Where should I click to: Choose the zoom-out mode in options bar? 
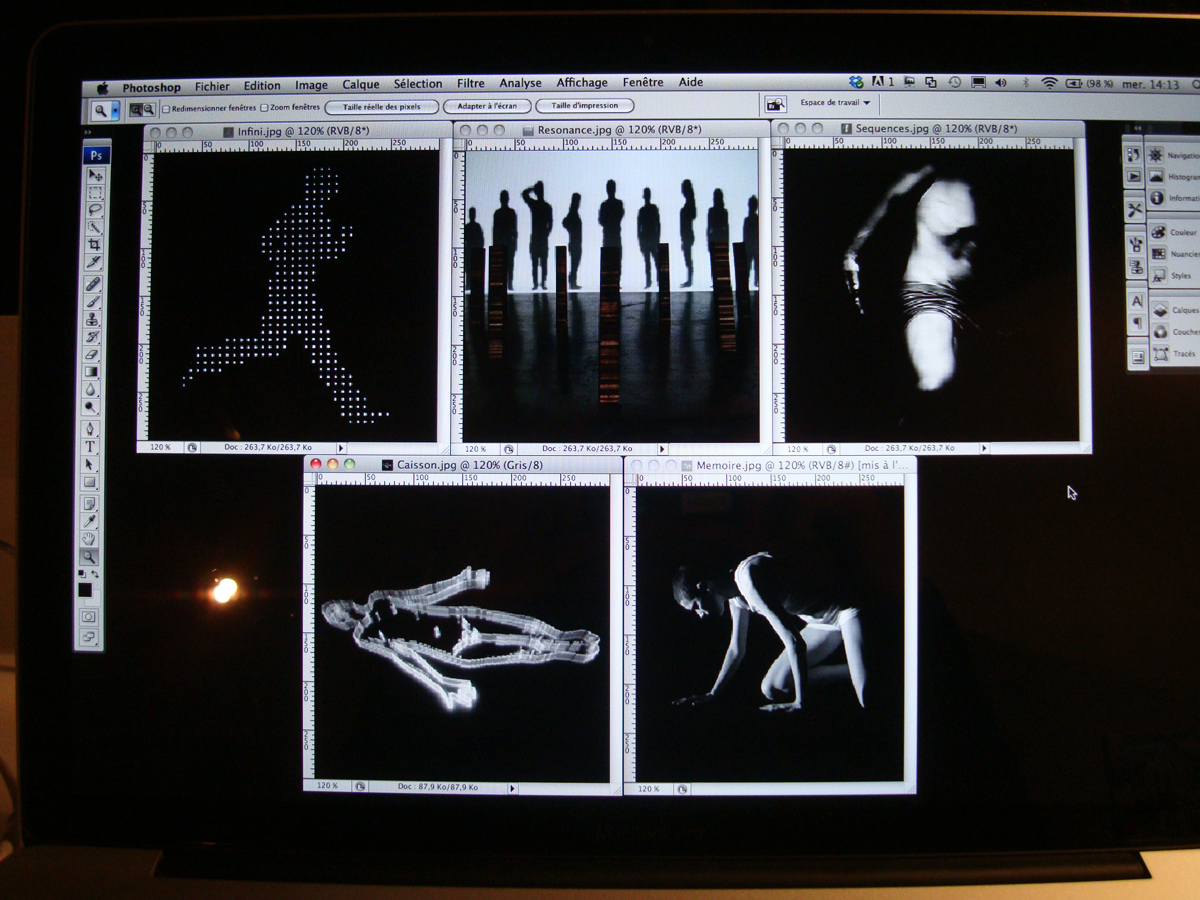click(x=149, y=109)
